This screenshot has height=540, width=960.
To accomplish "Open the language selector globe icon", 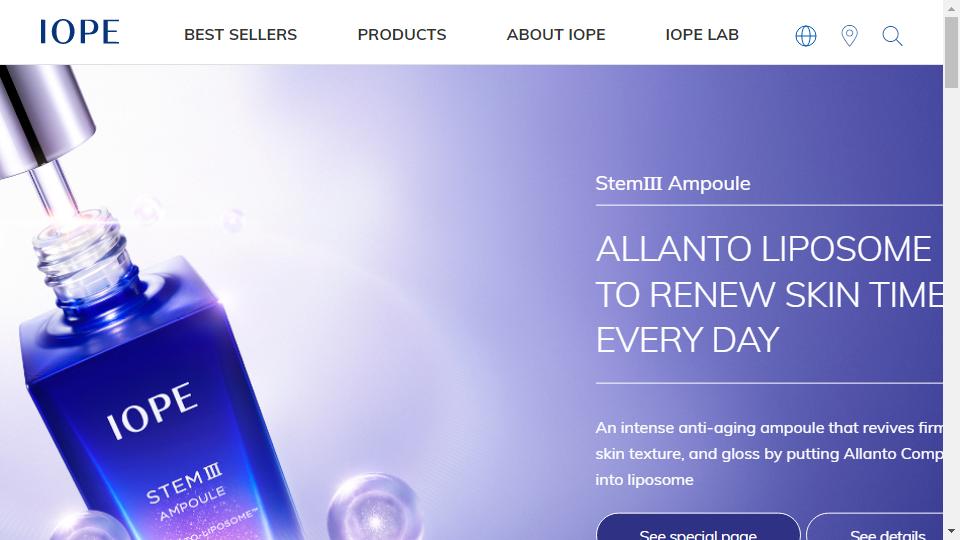I will [806, 36].
